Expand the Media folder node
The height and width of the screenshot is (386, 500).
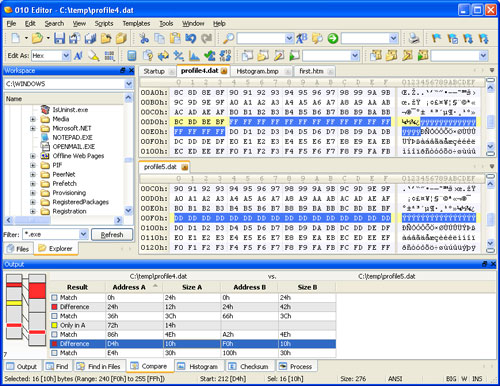pos(33,119)
